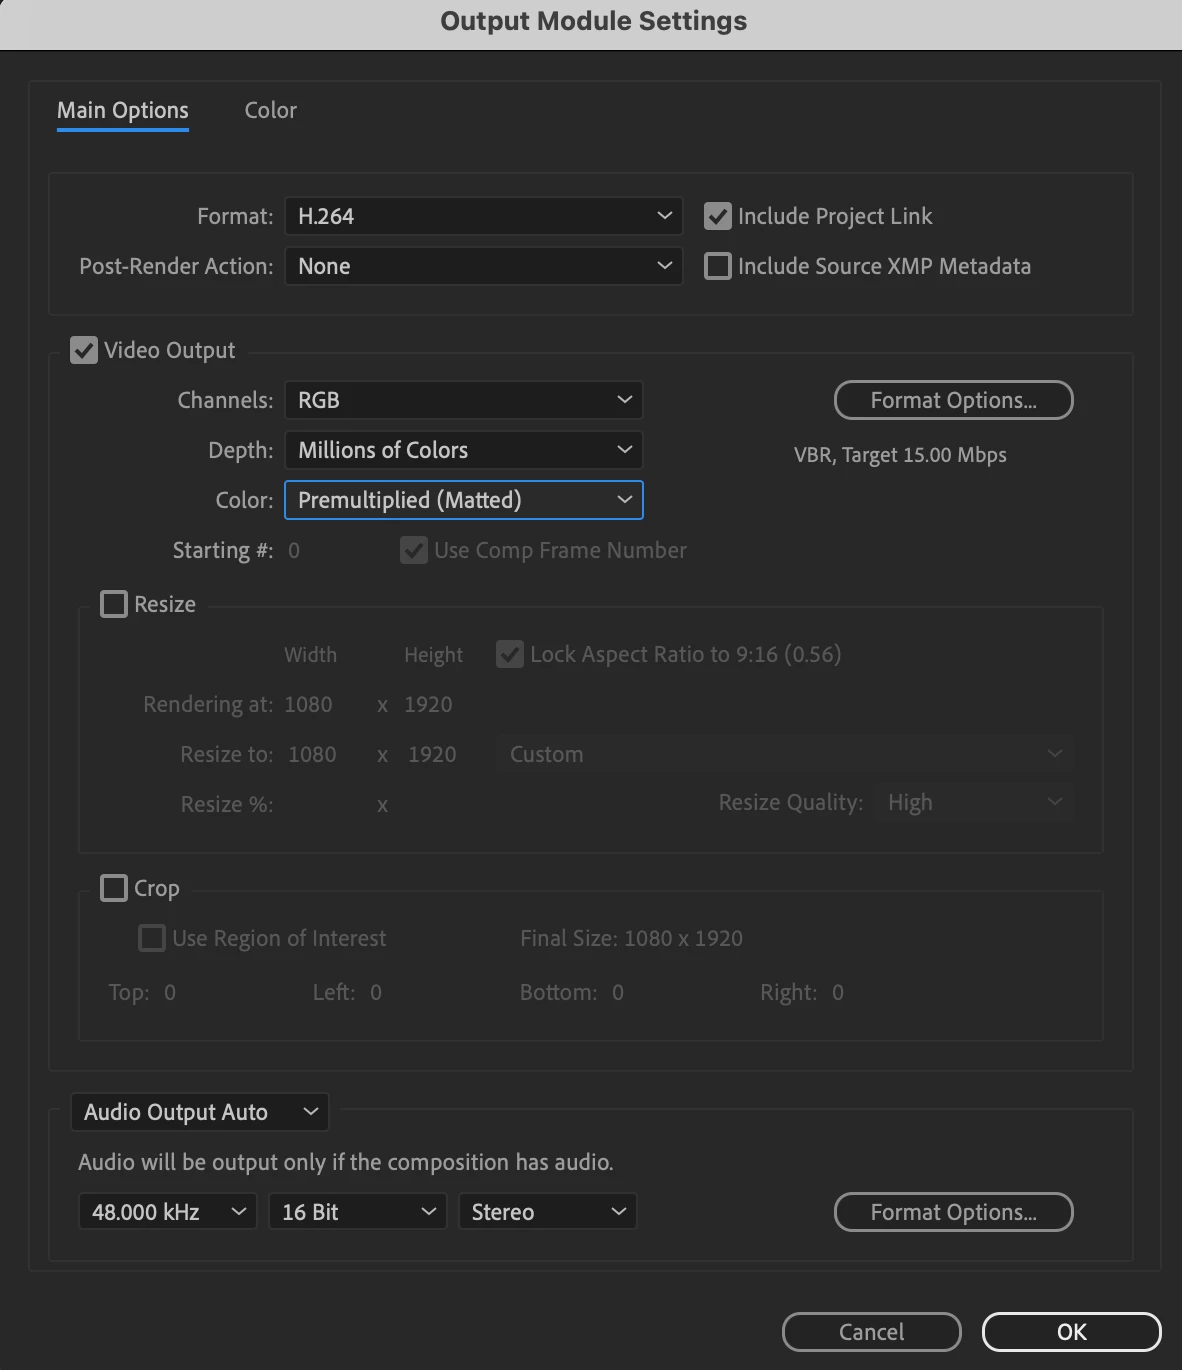This screenshot has width=1182, height=1370.
Task: Open the Stereo channels dropdown
Action: [x=547, y=1212]
